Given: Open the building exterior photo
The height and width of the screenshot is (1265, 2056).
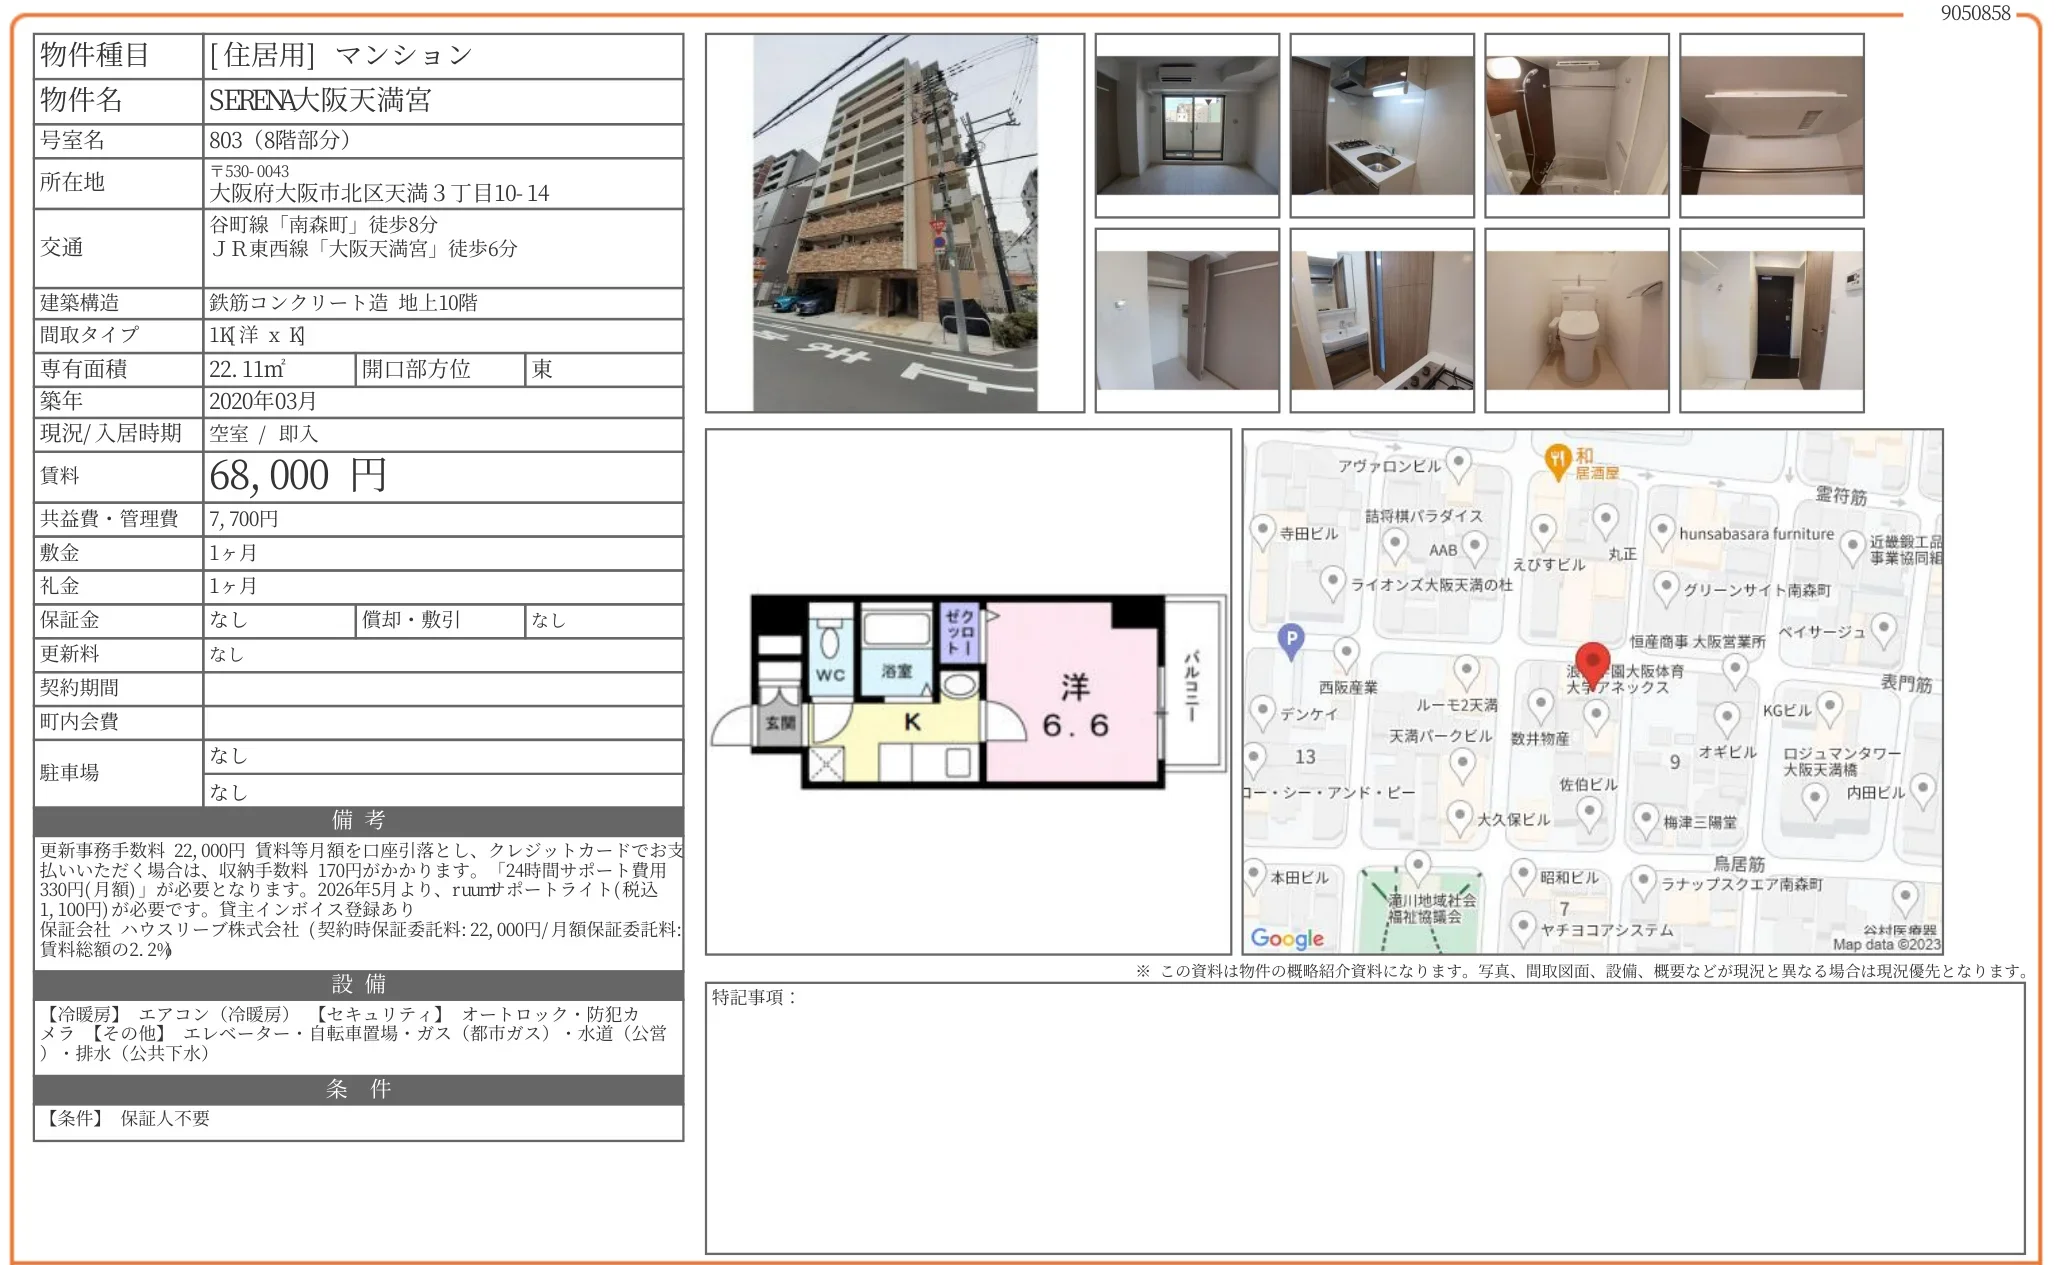Looking at the screenshot, I should pos(894,223).
